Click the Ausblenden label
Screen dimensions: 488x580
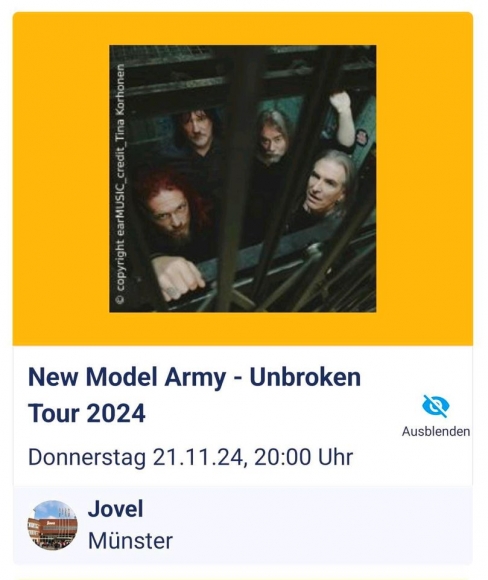(x=436, y=431)
